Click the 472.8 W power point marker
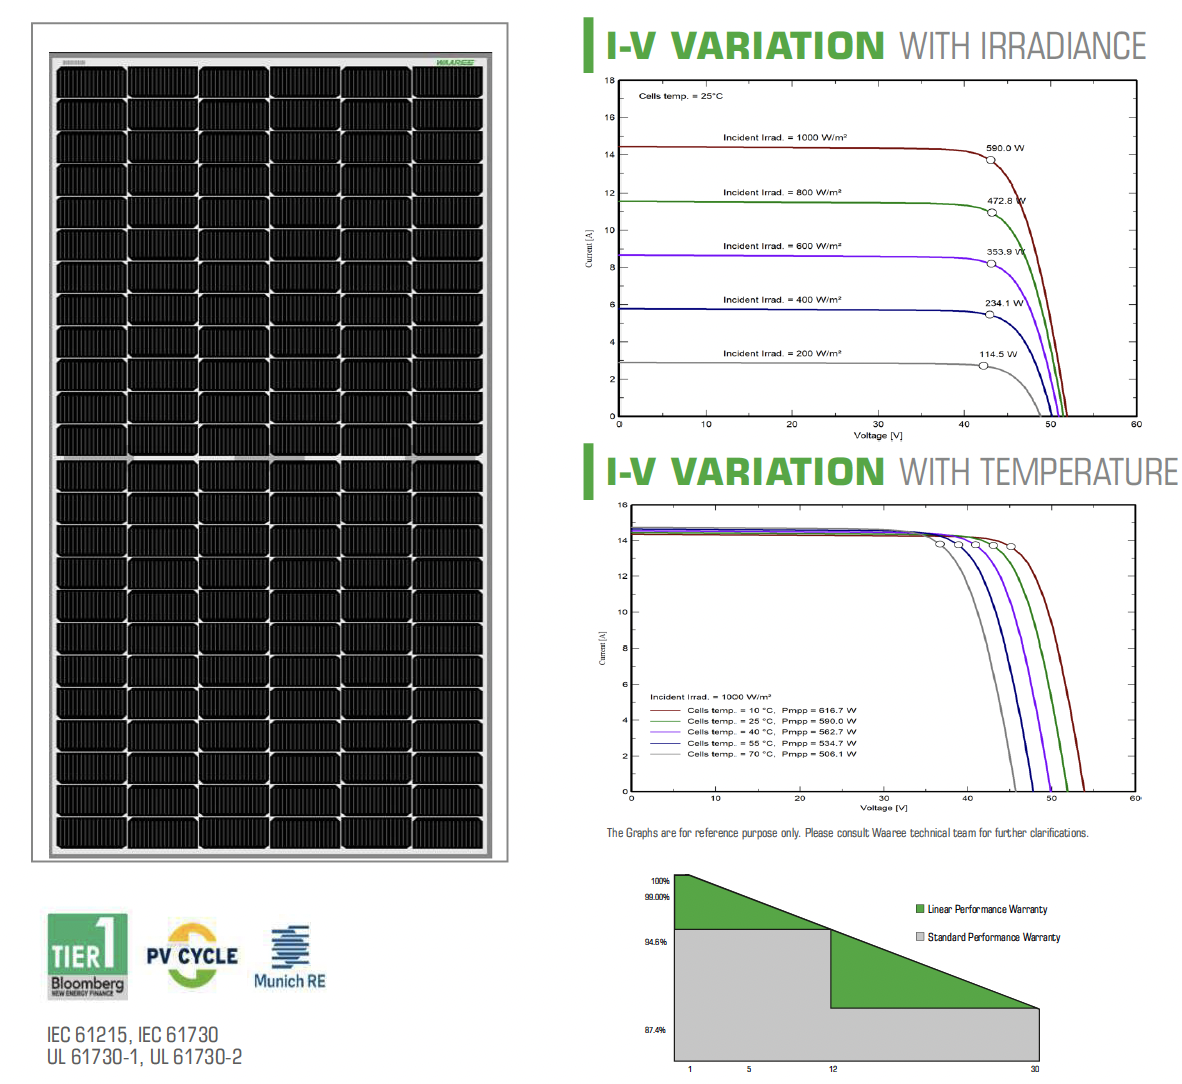Image resolution: width=1182 pixels, height=1084 pixels. coord(992,213)
